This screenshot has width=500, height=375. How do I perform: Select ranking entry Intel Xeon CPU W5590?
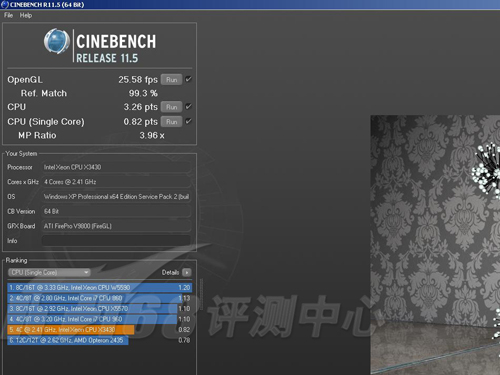99,287
